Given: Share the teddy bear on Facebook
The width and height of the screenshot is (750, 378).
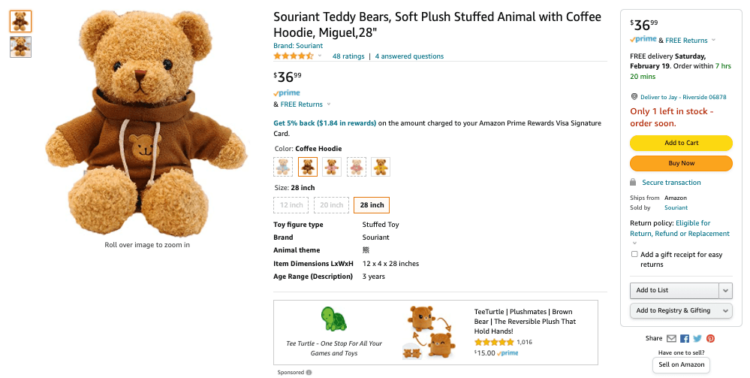Looking at the screenshot, I should click(684, 338).
